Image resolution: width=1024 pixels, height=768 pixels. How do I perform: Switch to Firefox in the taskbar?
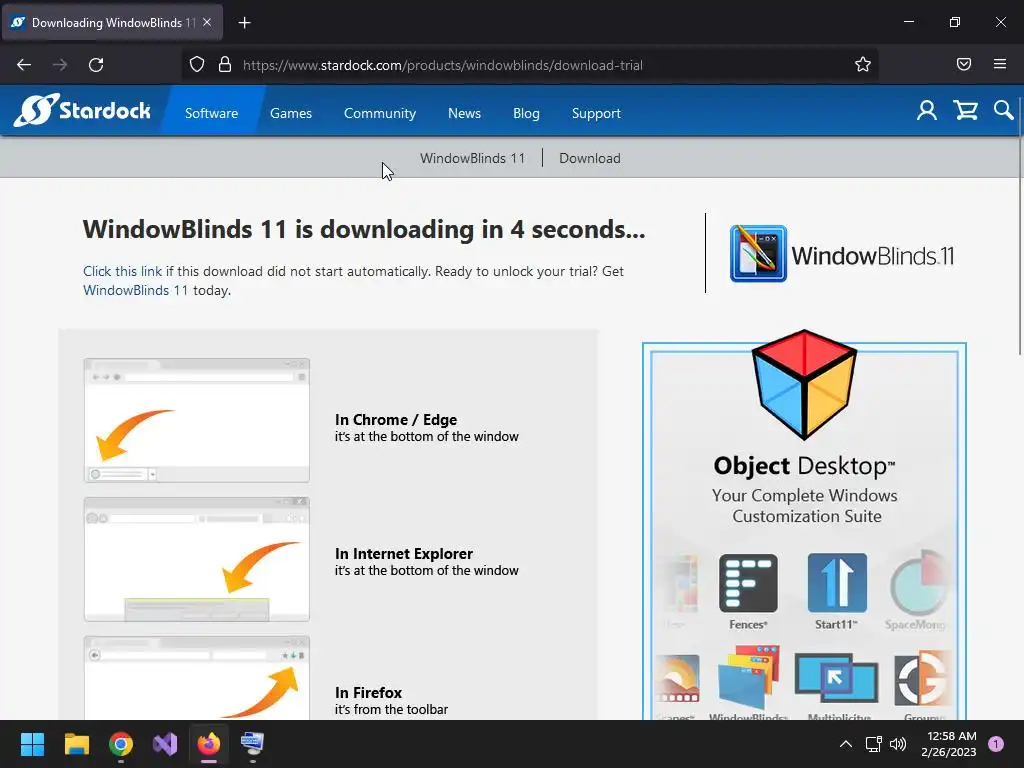tap(209, 744)
